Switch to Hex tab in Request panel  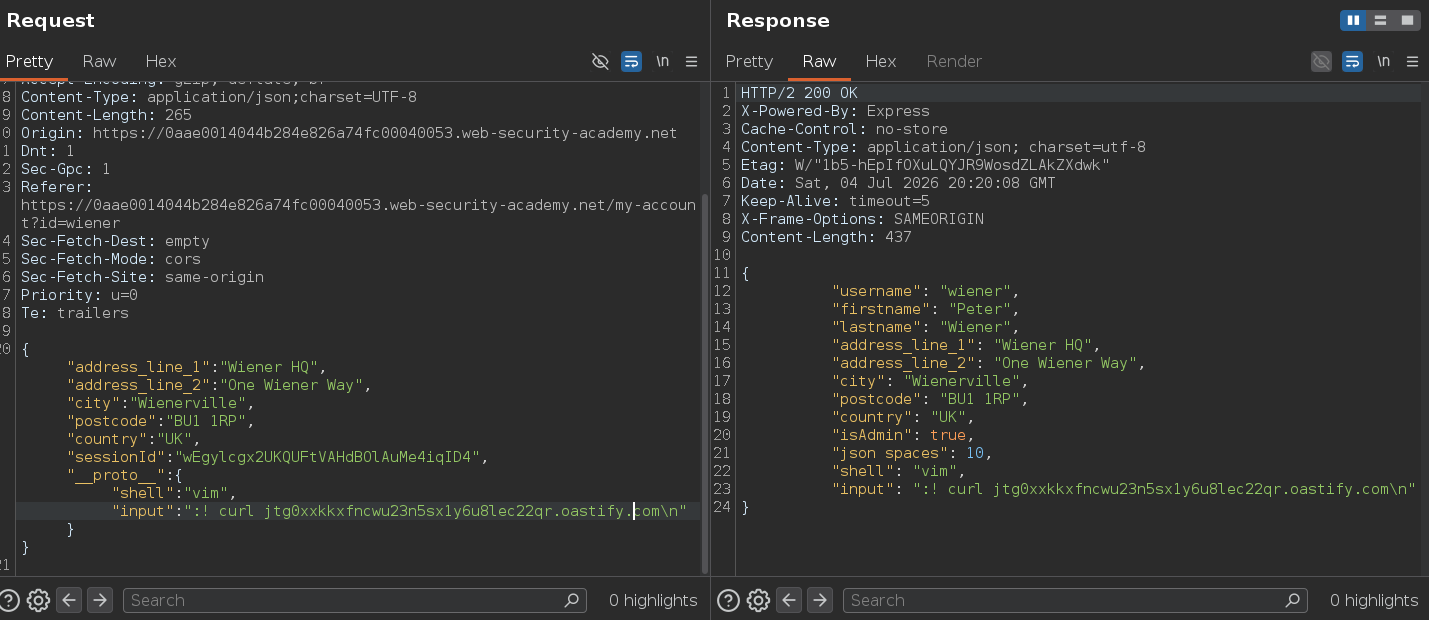(161, 61)
